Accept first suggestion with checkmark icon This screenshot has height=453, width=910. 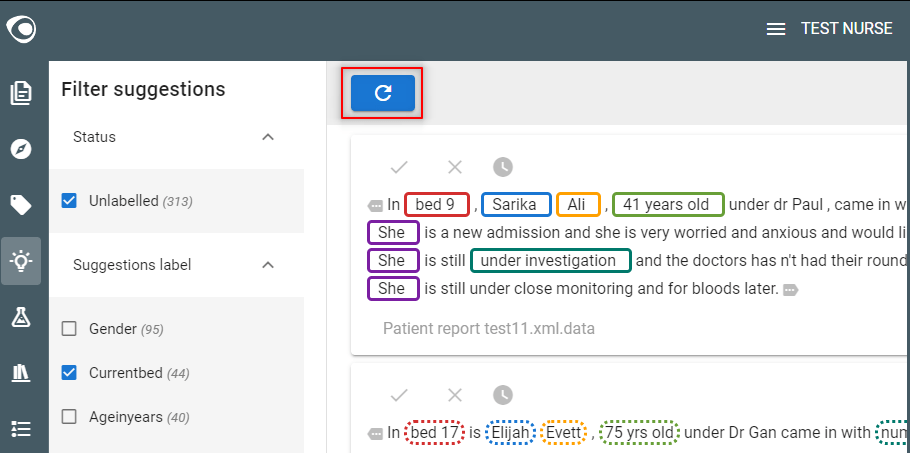coord(399,168)
